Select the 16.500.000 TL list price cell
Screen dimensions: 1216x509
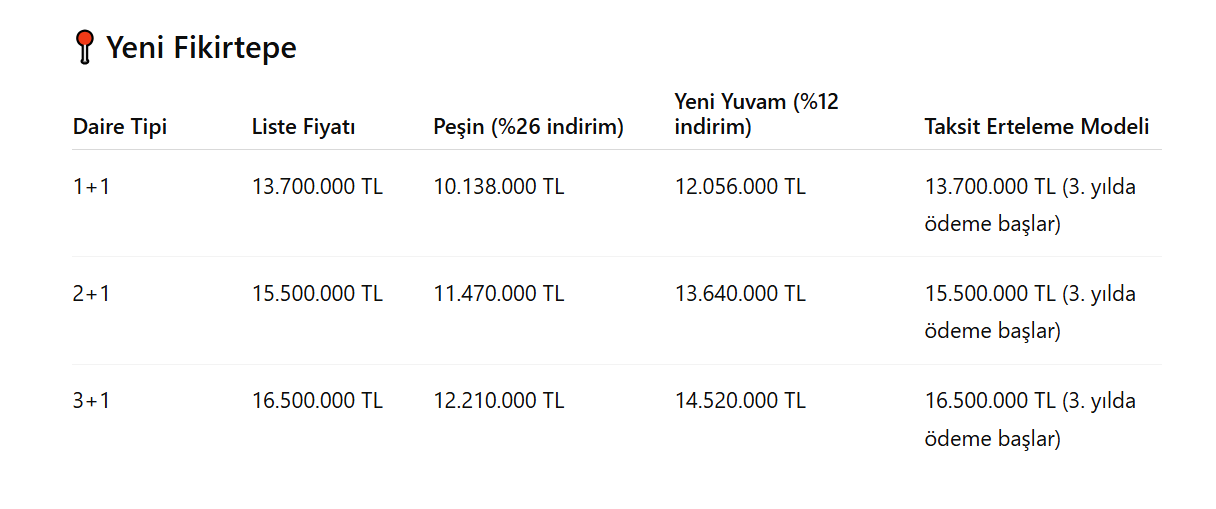pos(317,401)
